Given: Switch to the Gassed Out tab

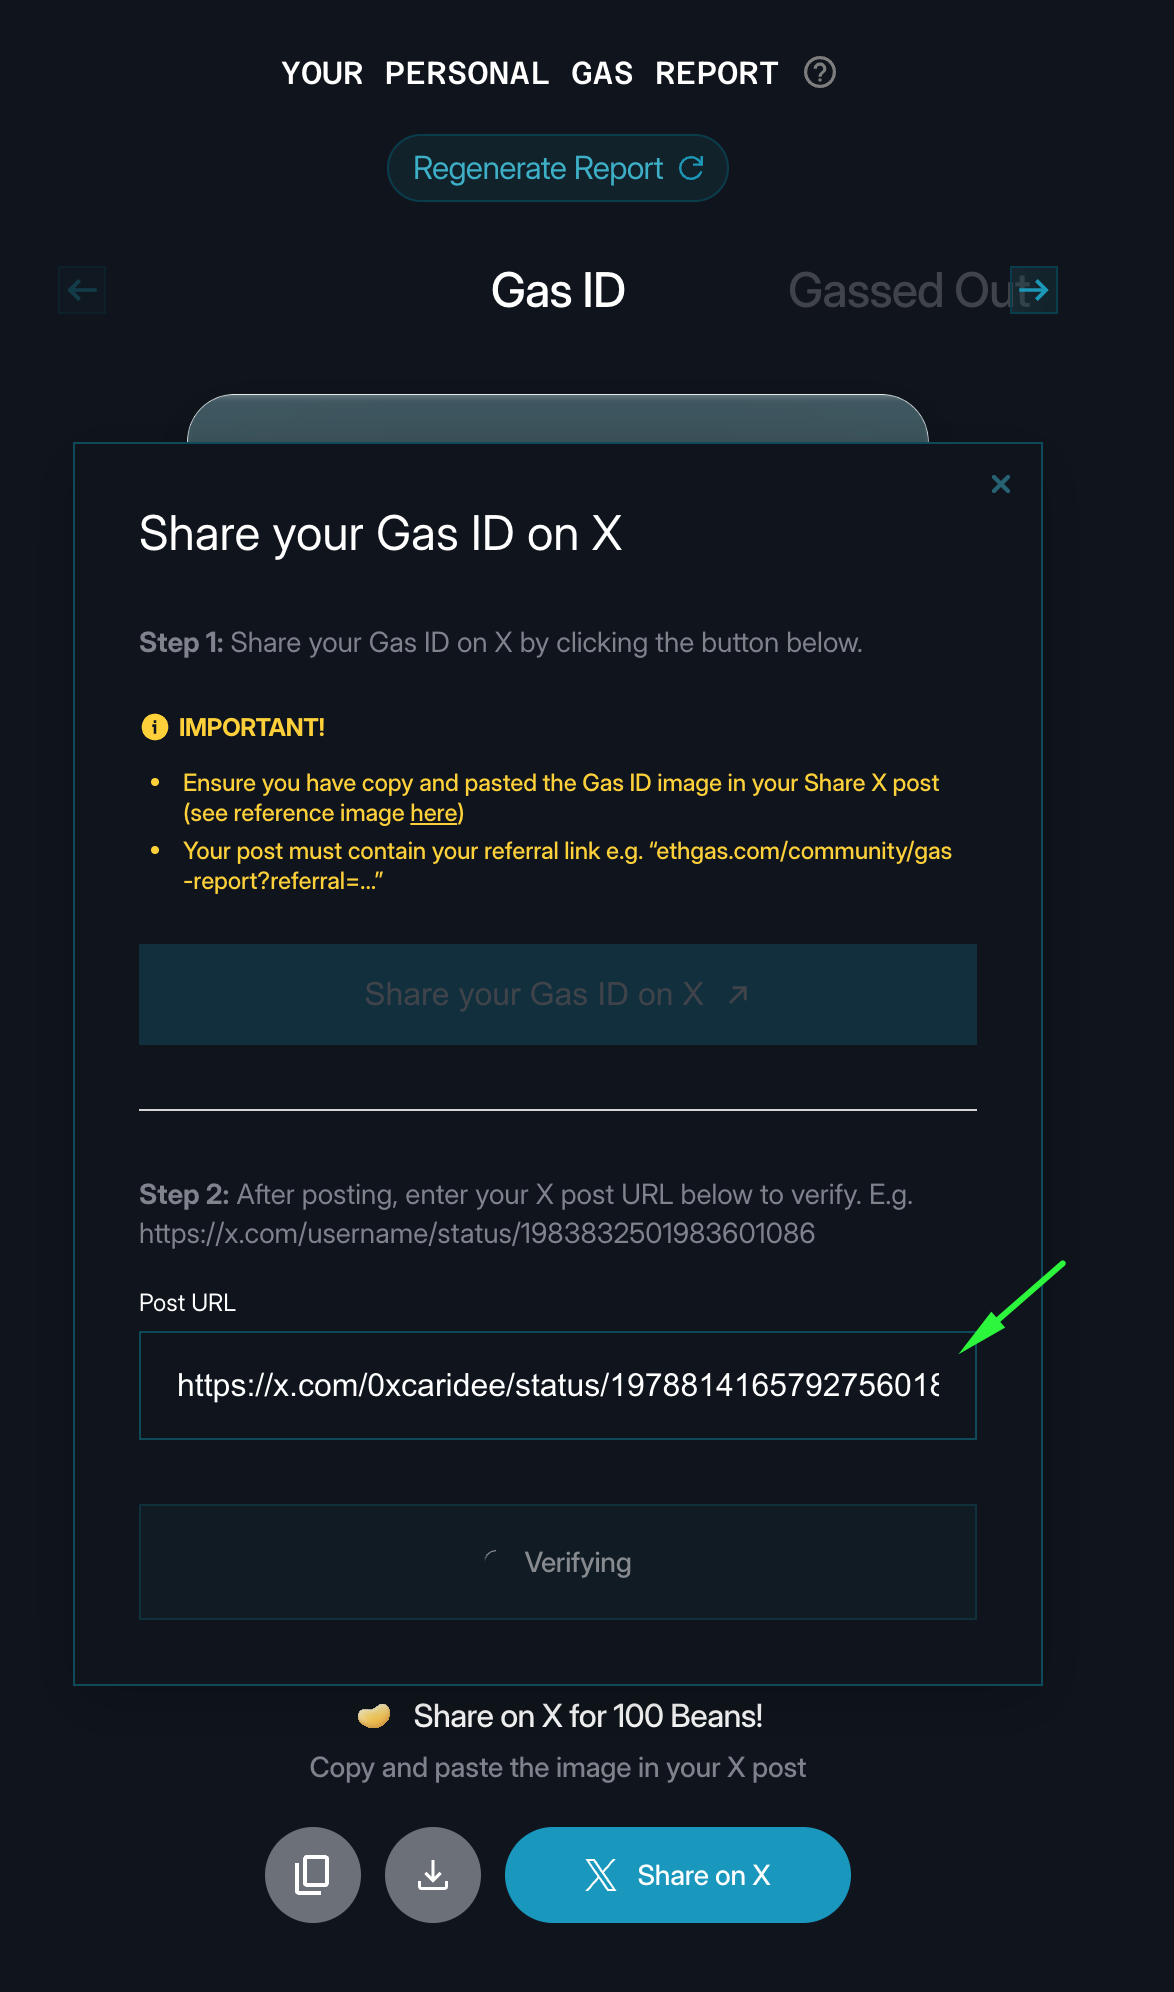Looking at the screenshot, I should tap(900, 291).
